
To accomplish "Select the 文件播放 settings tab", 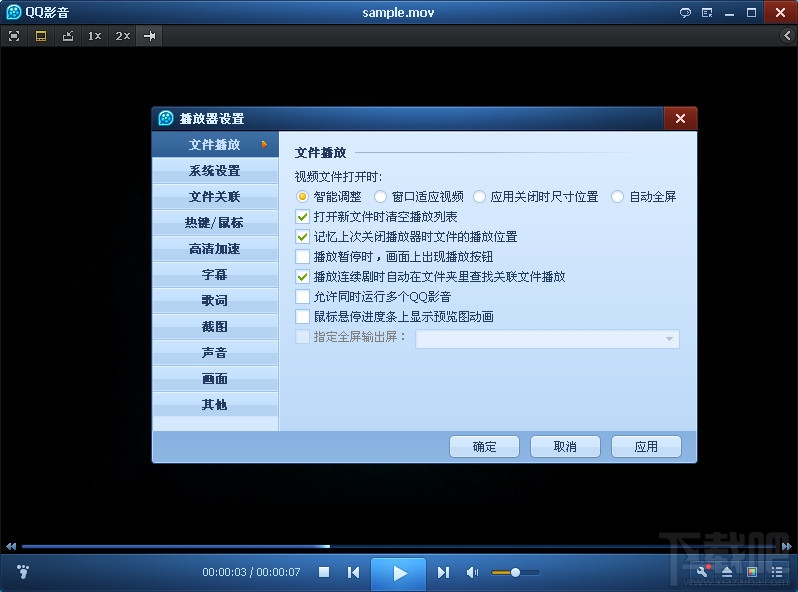I will click(215, 145).
